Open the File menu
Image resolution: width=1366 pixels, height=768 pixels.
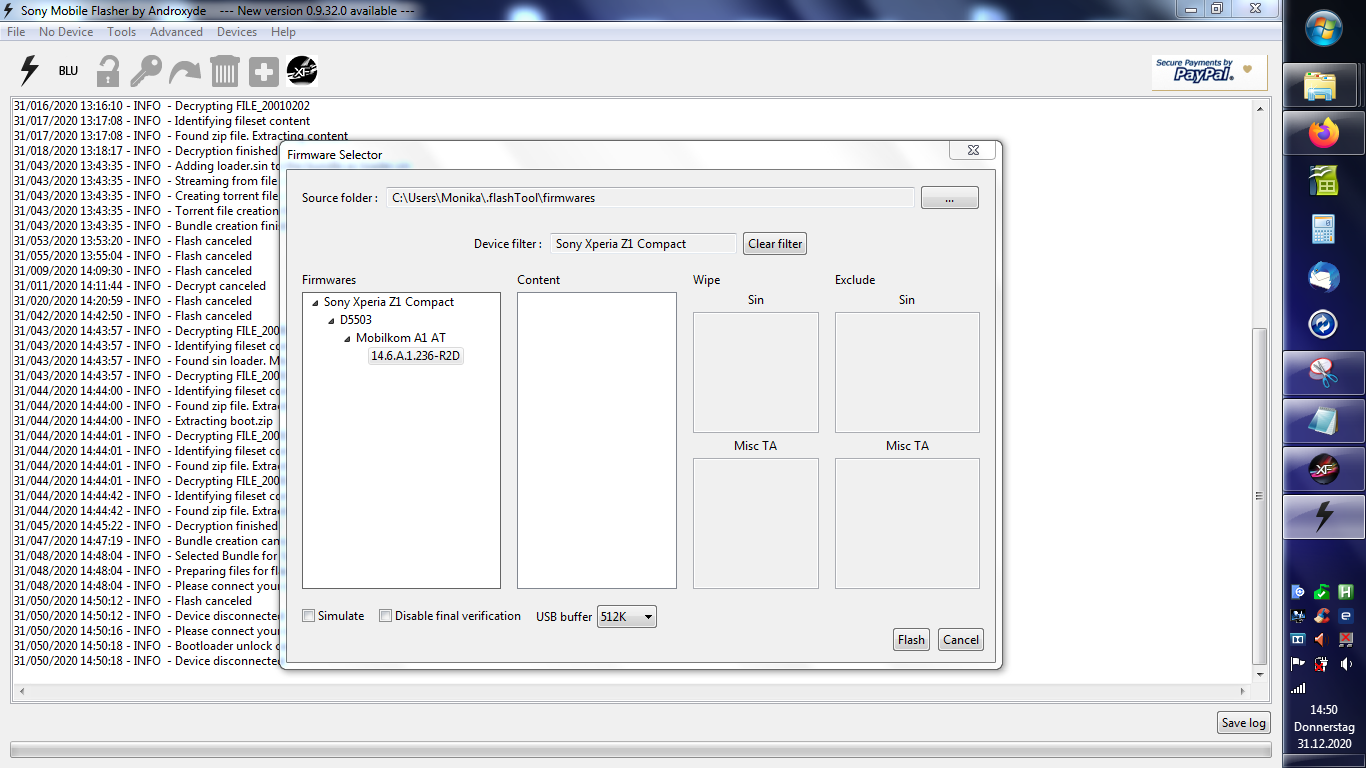16,32
